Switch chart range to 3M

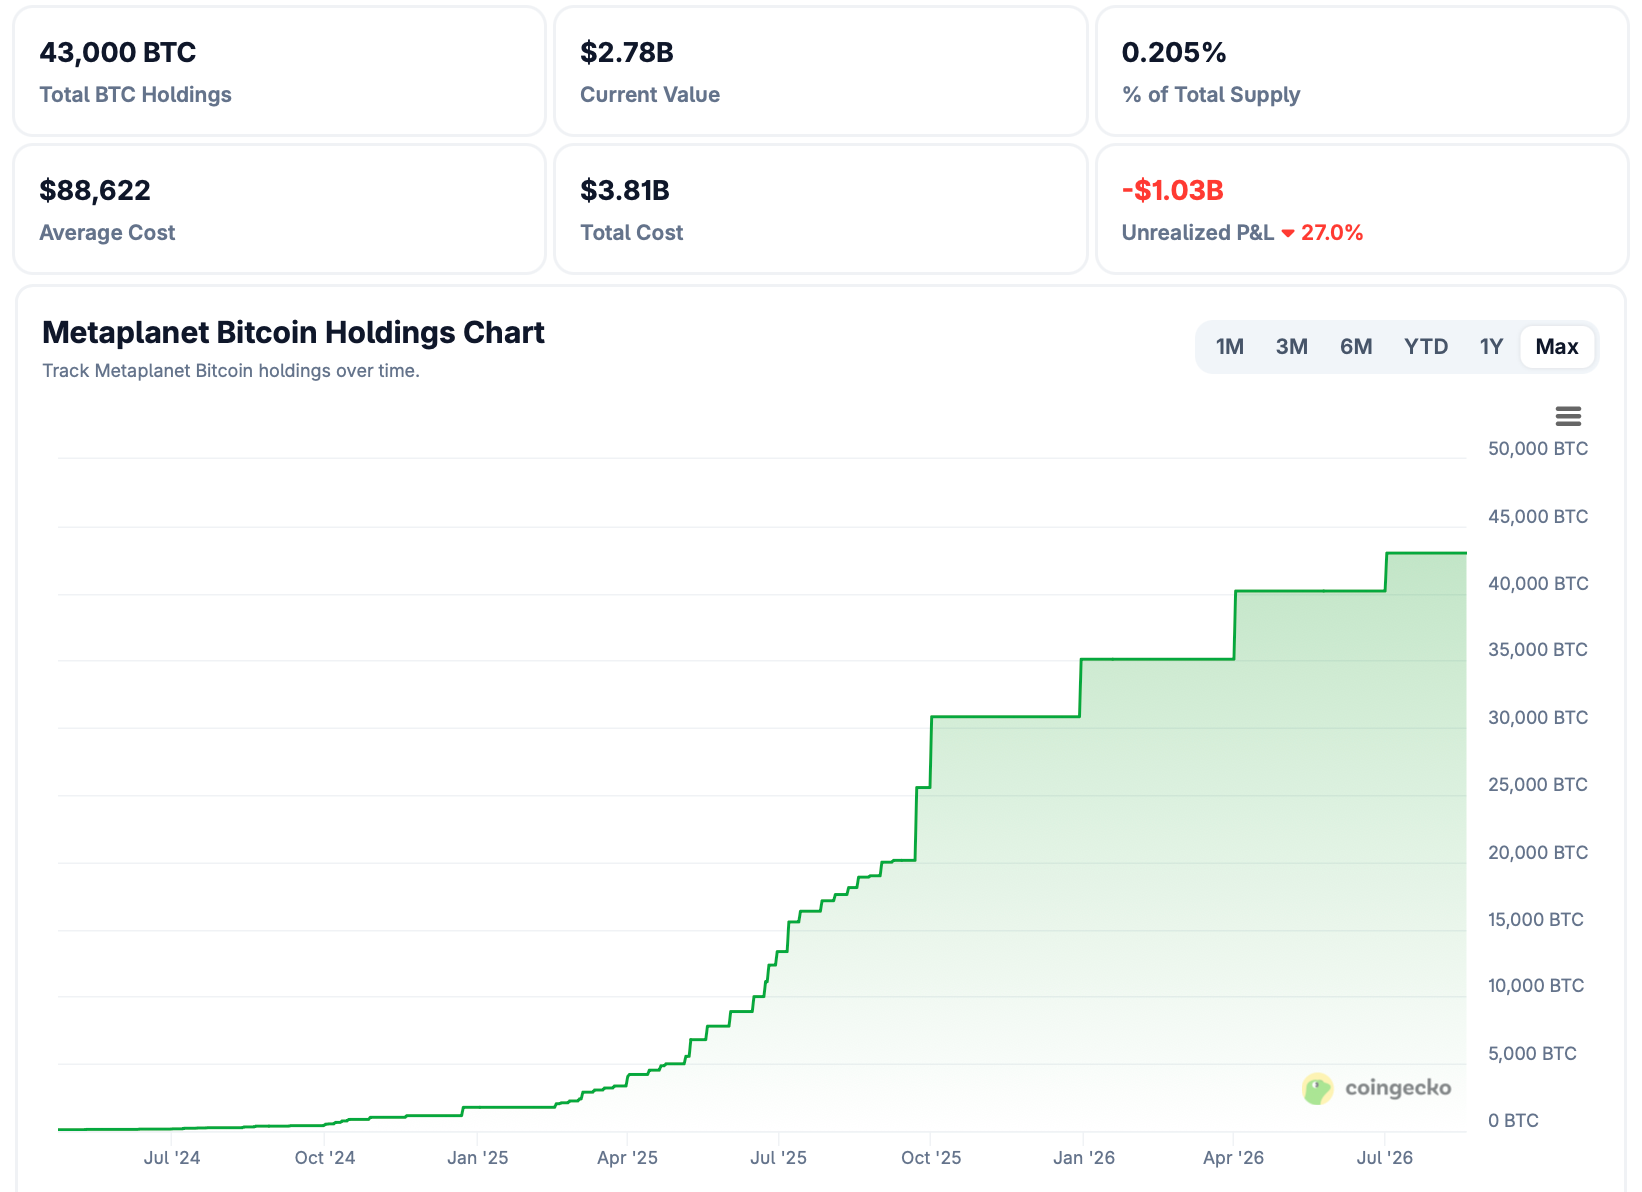[x=1292, y=347]
